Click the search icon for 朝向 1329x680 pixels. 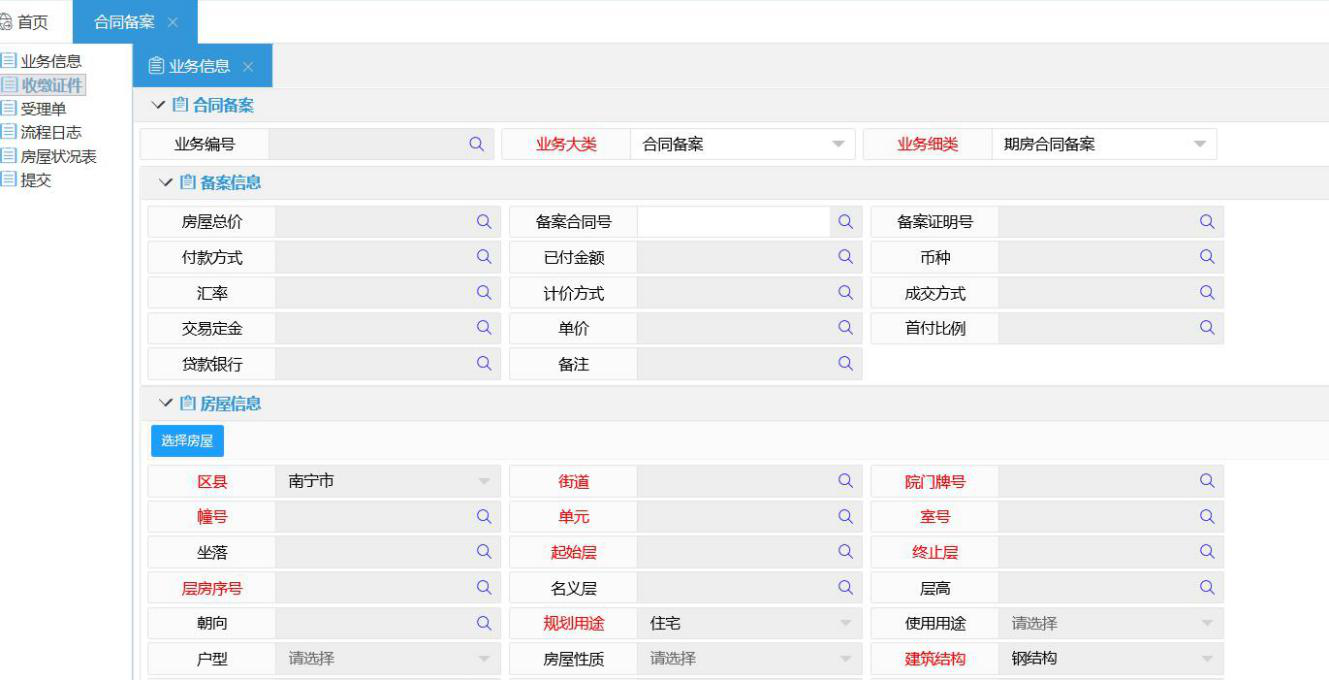click(x=484, y=622)
